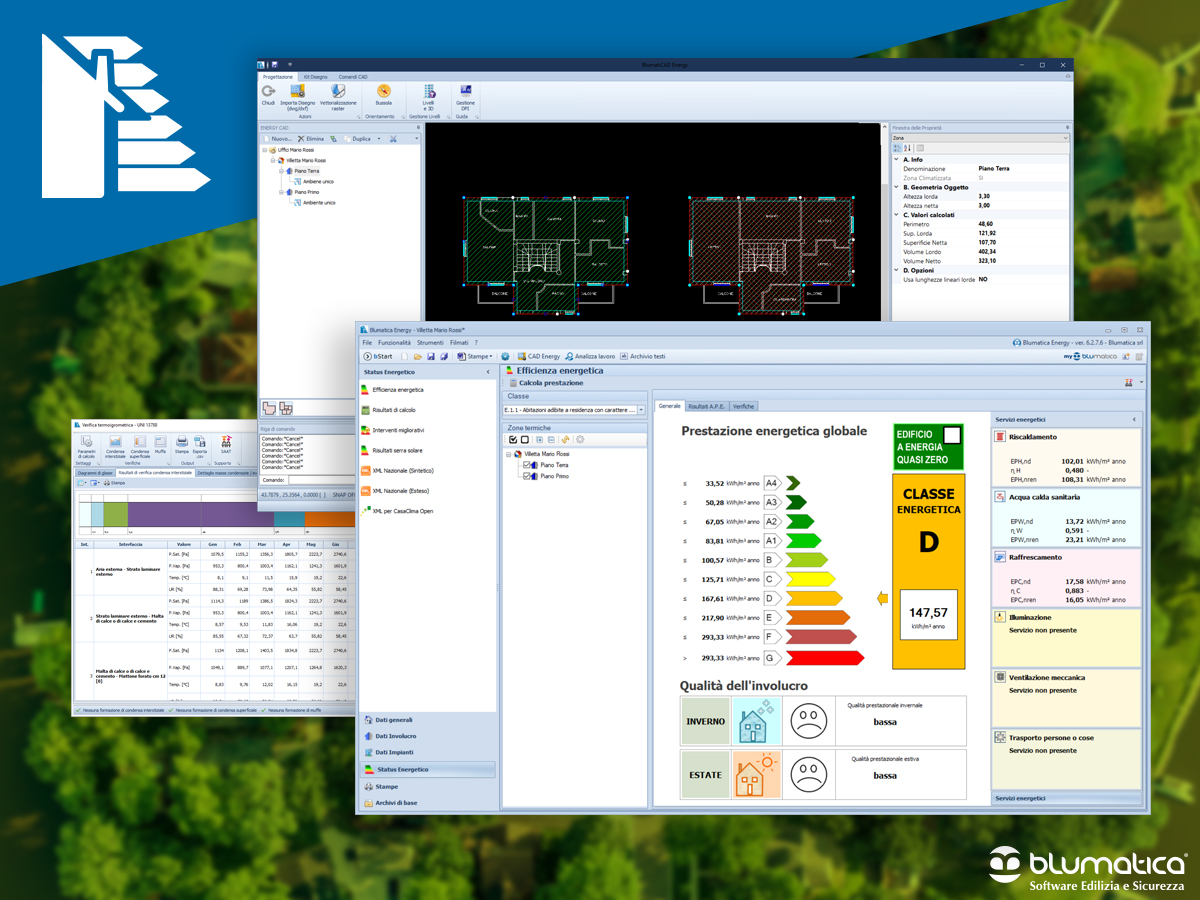1200x900 pixels.
Task: Click the Raffrescamento service icon
Action: click(1001, 557)
